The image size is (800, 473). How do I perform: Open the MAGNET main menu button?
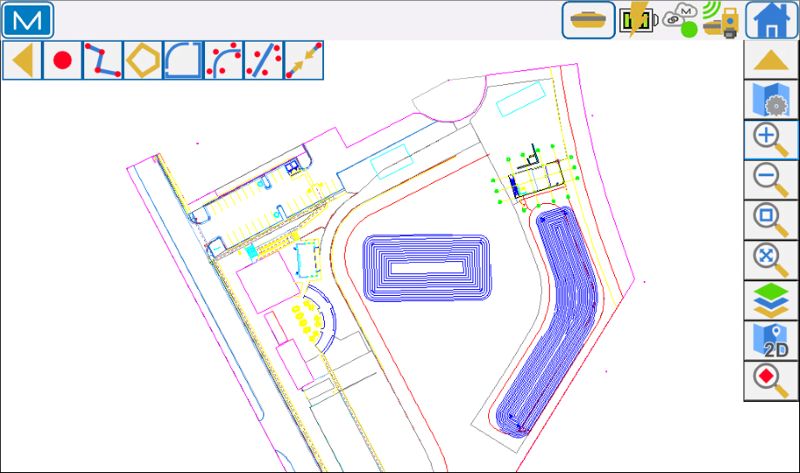[x=28, y=20]
